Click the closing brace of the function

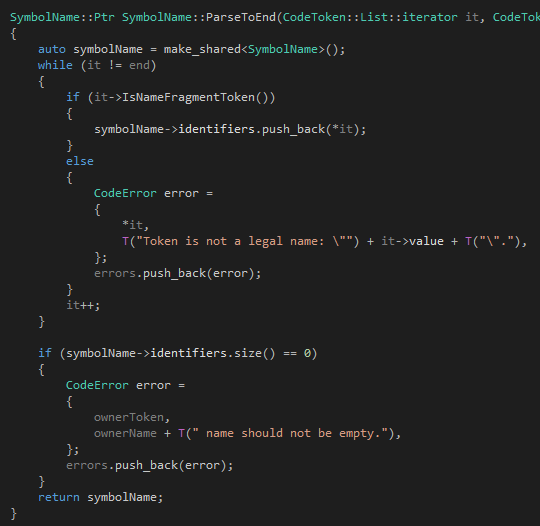(x=13, y=514)
